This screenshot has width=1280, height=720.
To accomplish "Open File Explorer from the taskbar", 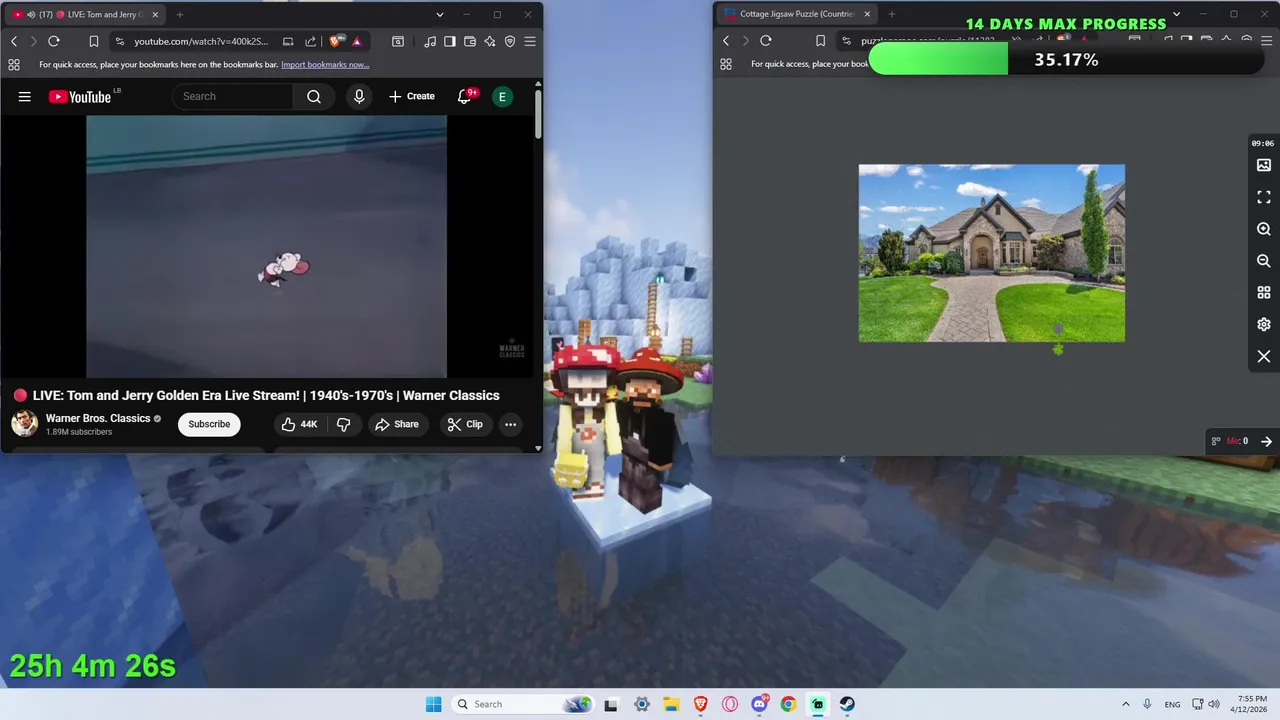I will [671, 704].
